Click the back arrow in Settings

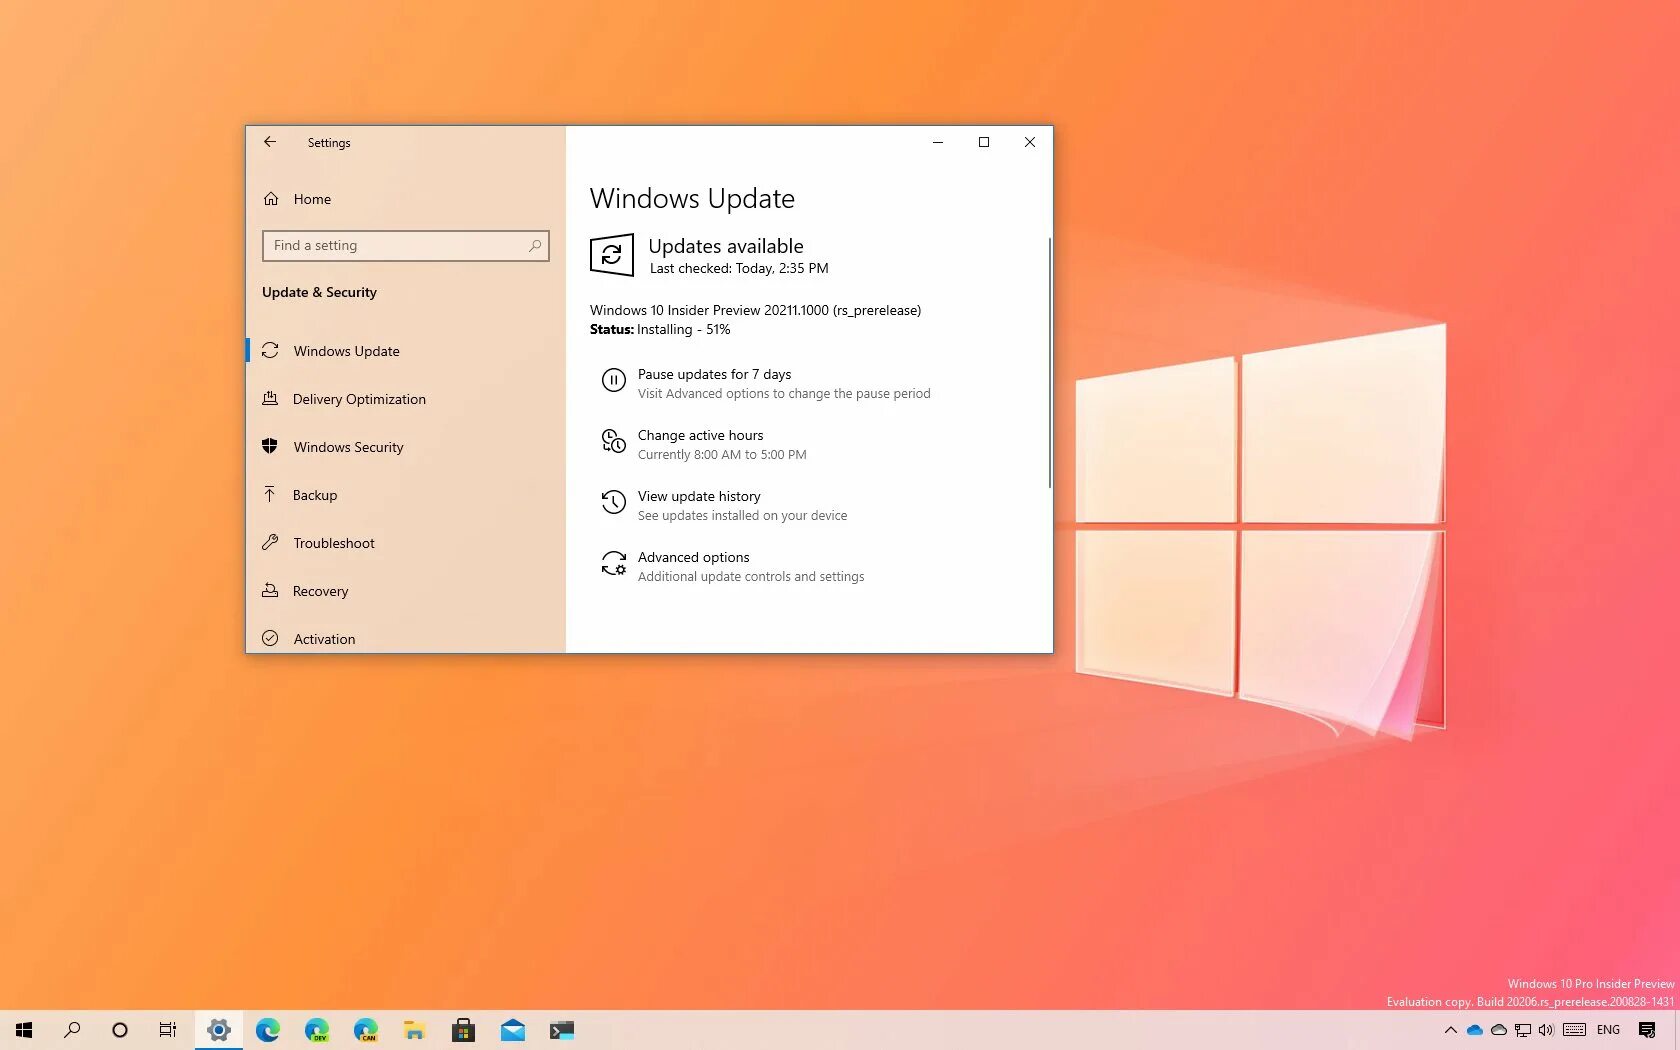[x=270, y=142]
